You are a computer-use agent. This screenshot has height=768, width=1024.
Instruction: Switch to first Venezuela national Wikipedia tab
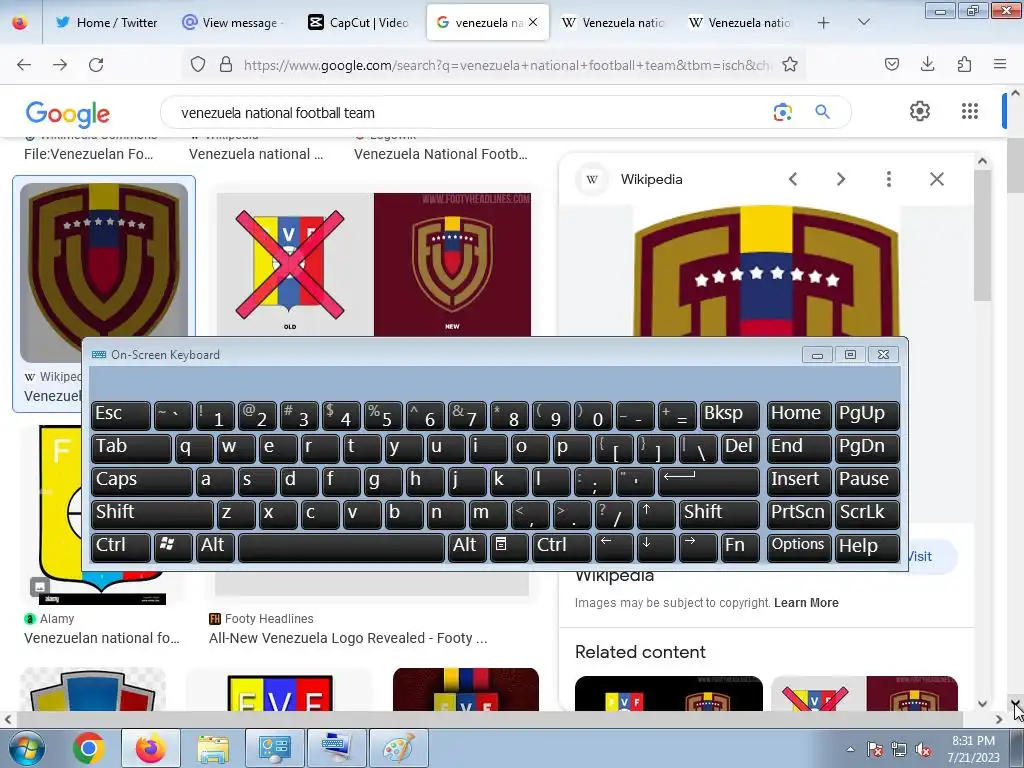coord(613,22)
